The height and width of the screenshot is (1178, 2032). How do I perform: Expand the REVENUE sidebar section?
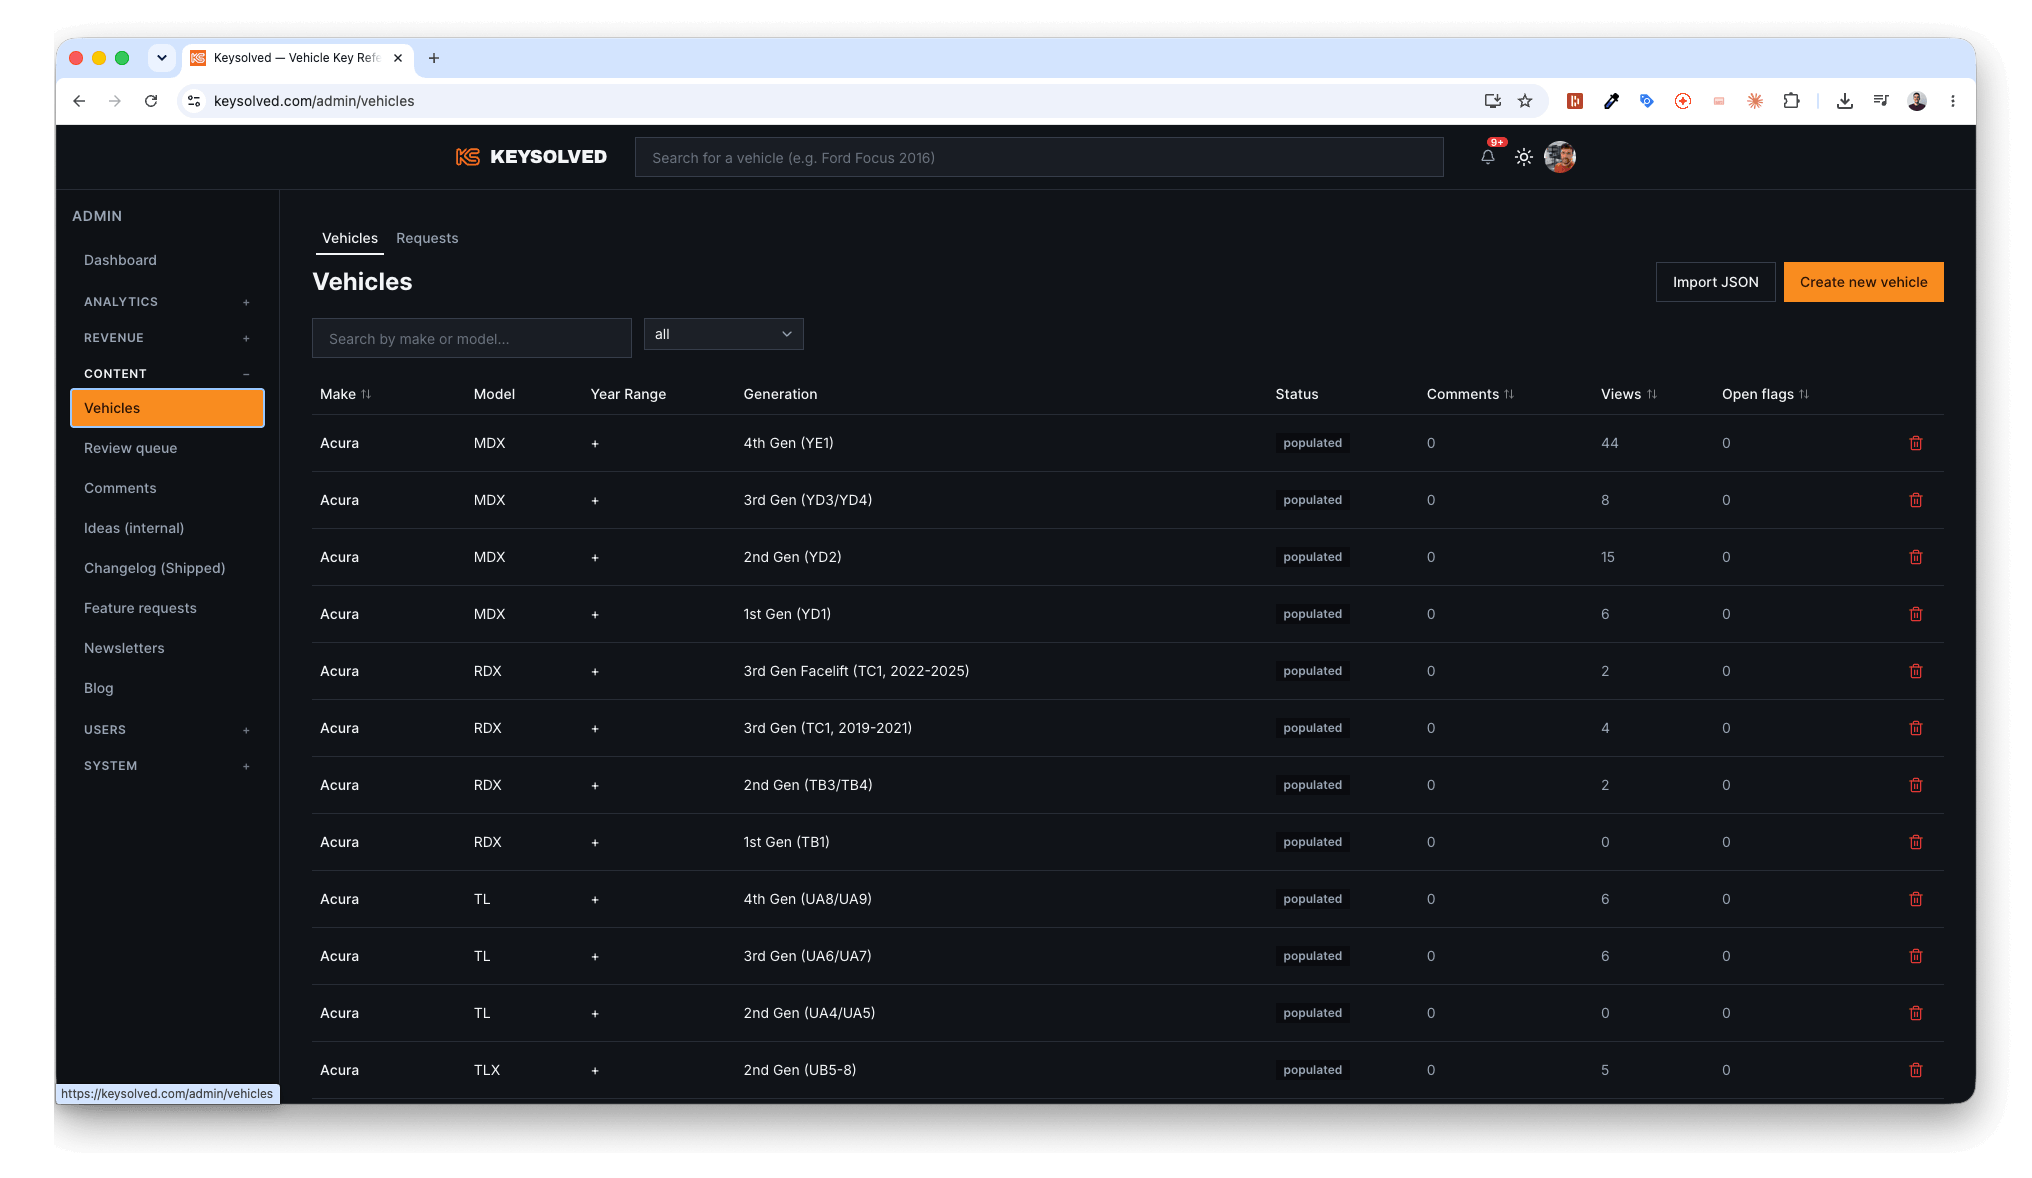tap(166, 338)
